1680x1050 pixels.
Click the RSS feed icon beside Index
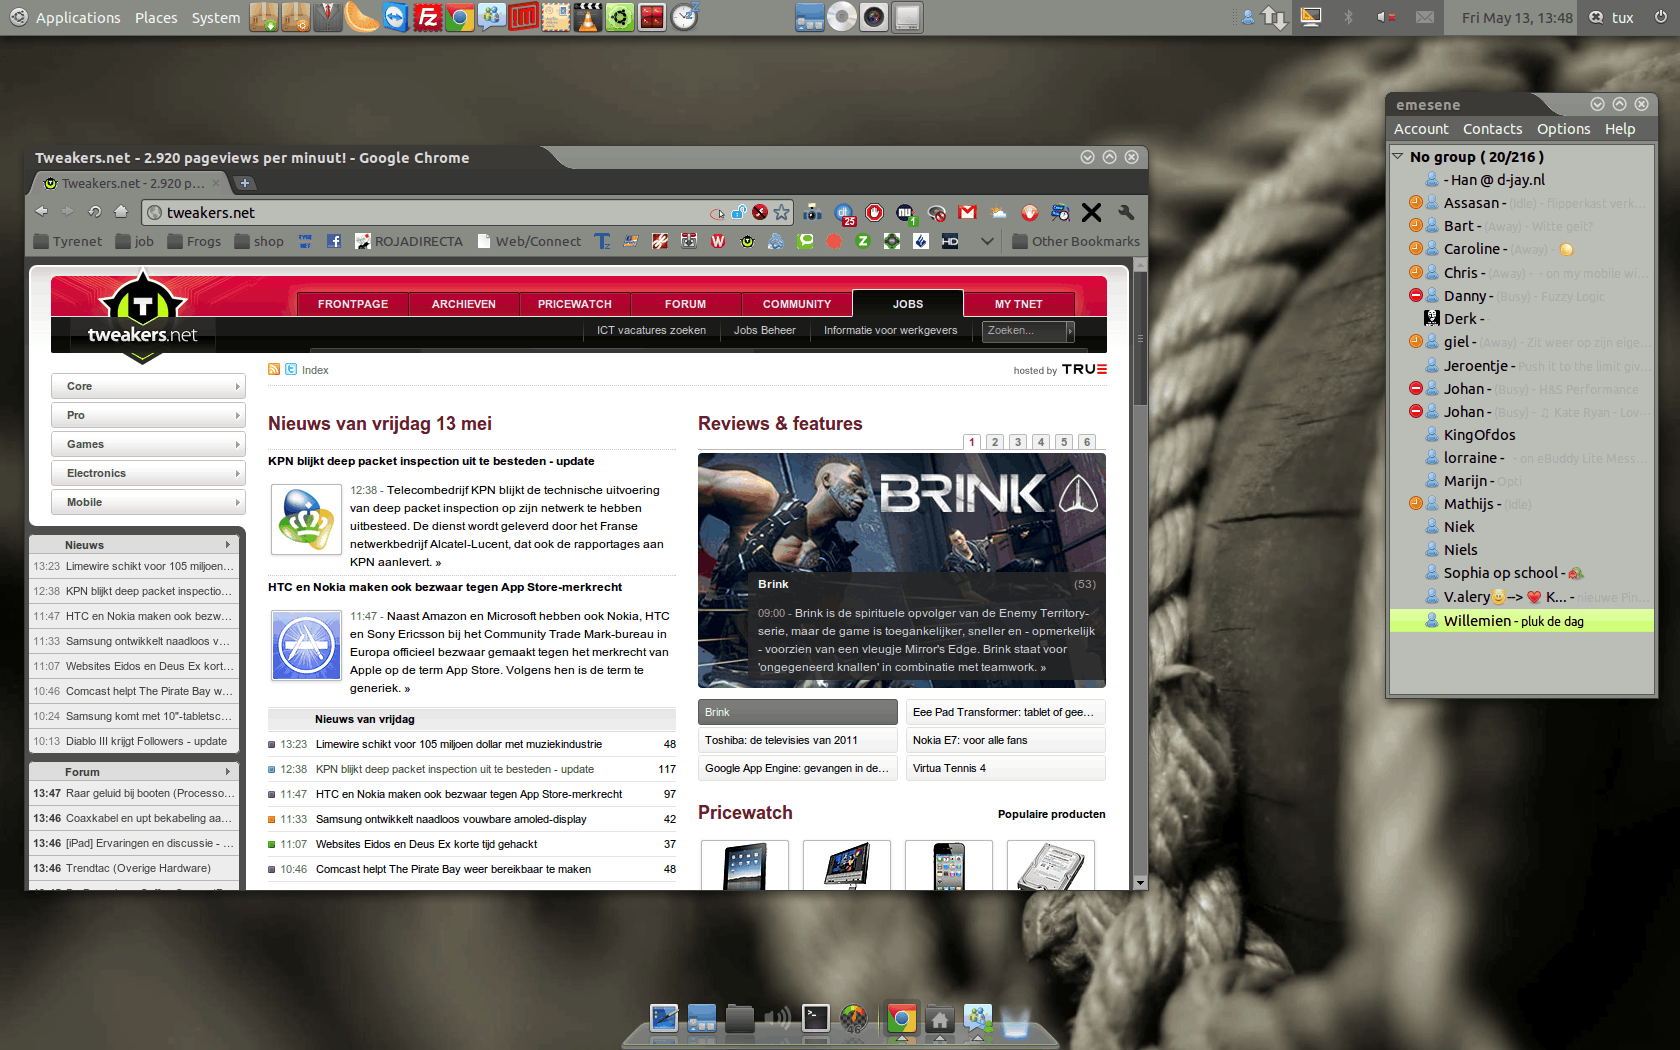pos(274,369)
